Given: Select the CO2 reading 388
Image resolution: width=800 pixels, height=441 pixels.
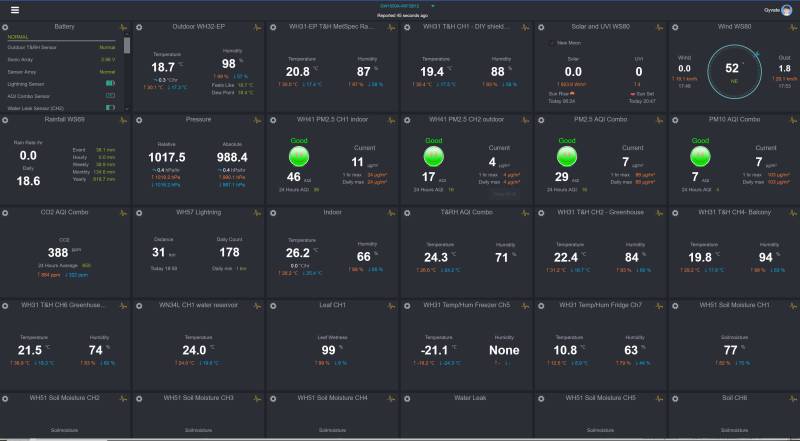Looking at the screenshot, I should 58,253.
